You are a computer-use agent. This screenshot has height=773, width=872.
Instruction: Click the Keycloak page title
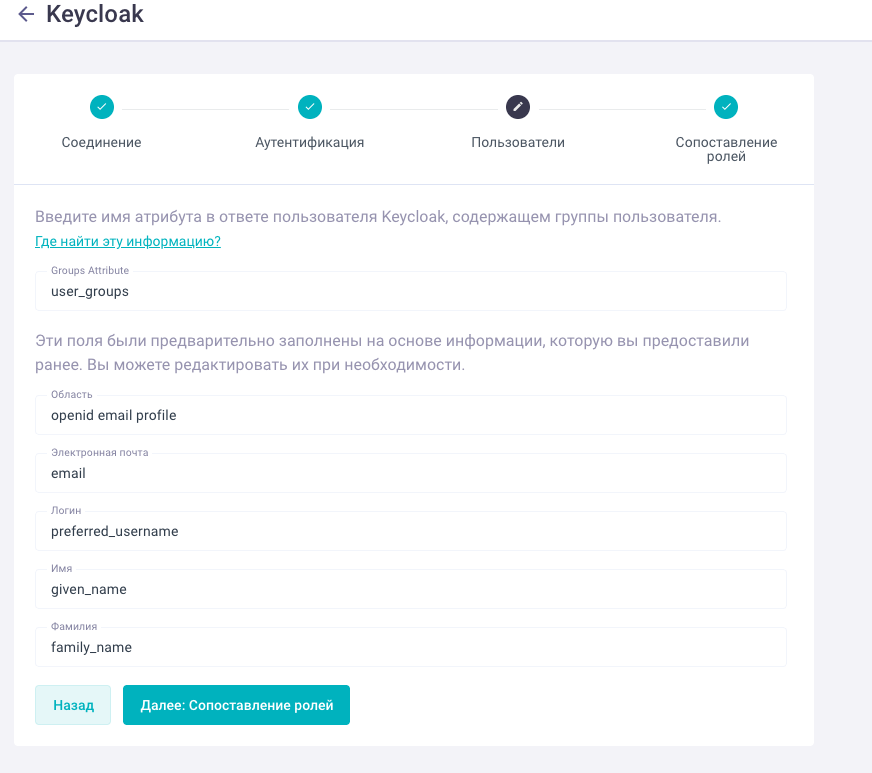coord(95,15)
